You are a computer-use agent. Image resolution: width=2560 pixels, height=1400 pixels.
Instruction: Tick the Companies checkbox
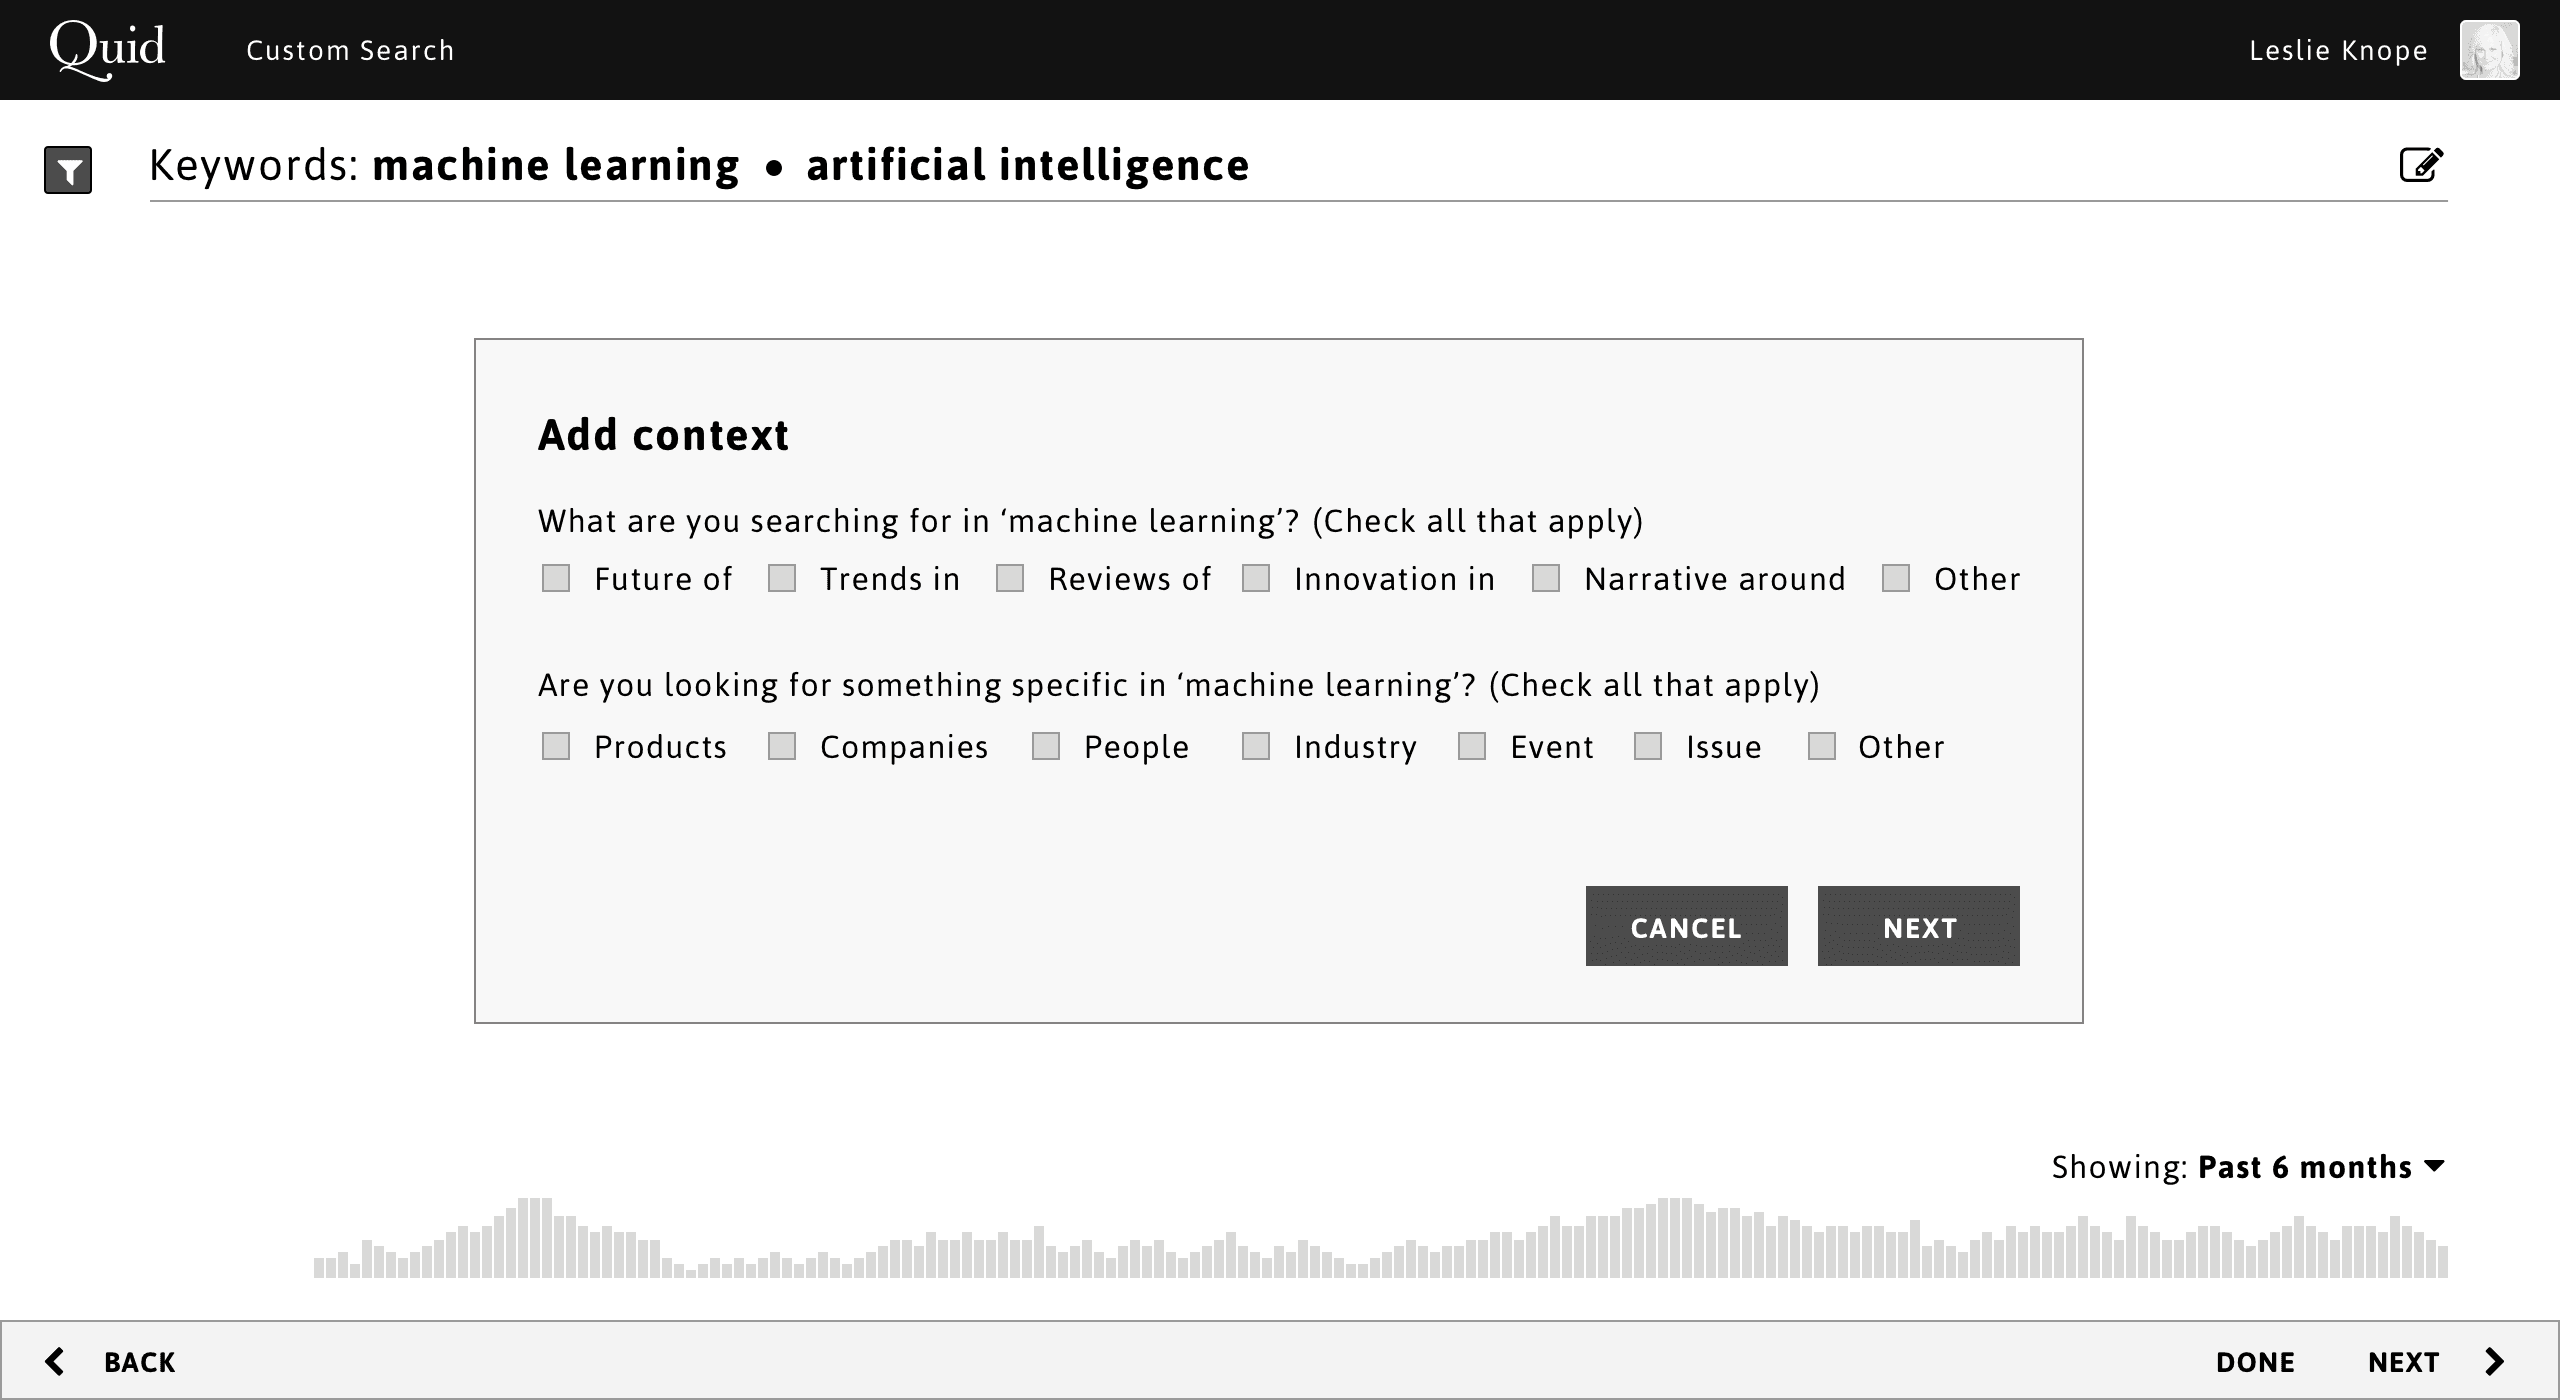pyautogui.click(x=782, y=746)
